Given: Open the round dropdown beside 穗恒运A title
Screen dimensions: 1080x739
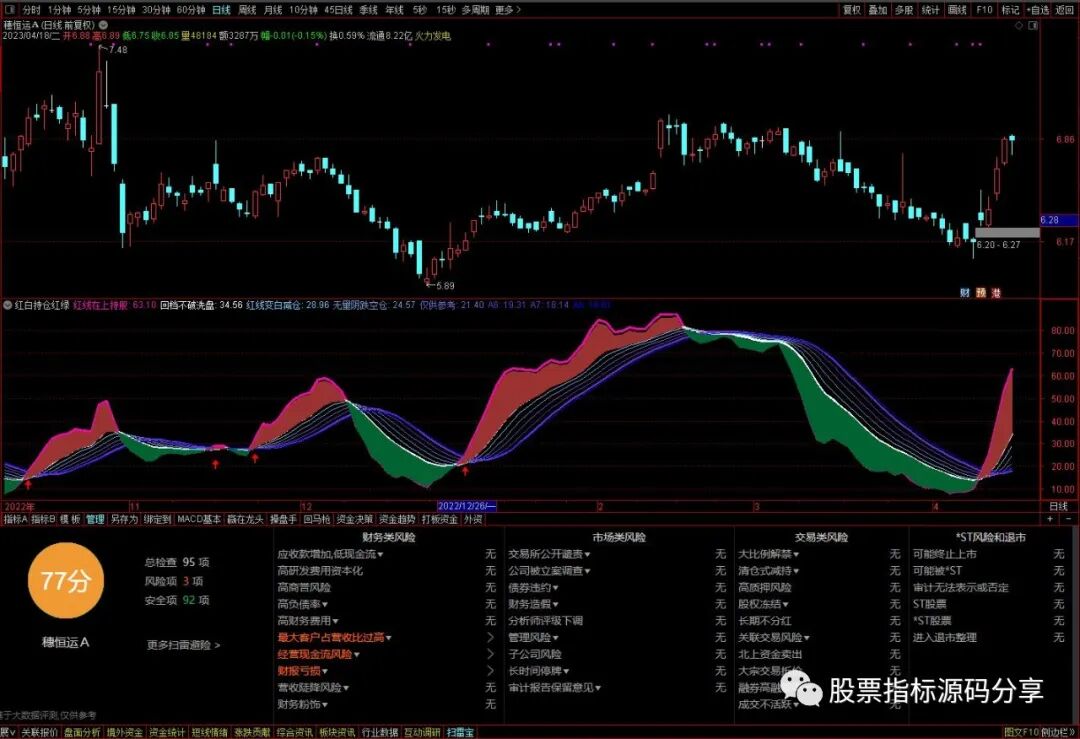Looking at the screenshot, I should pyautogui.click(x=103, y=25).
